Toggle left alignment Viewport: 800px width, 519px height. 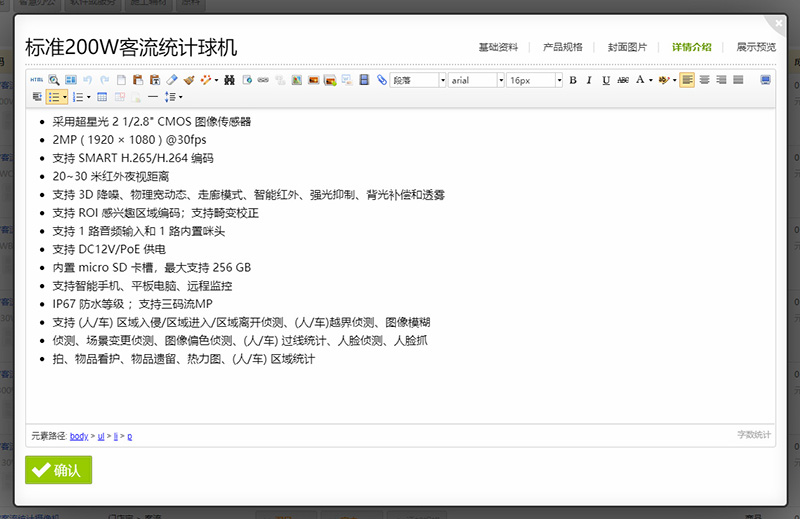(687, 80)
